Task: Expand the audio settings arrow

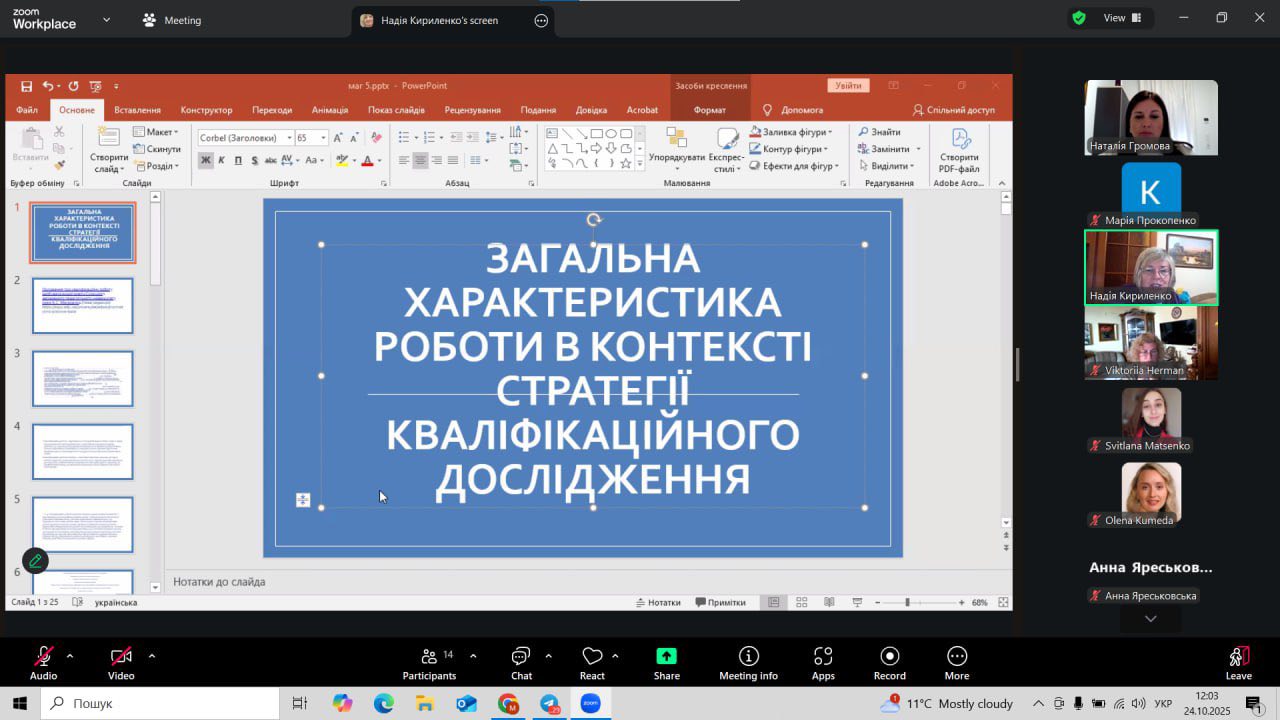Action: 70,656
